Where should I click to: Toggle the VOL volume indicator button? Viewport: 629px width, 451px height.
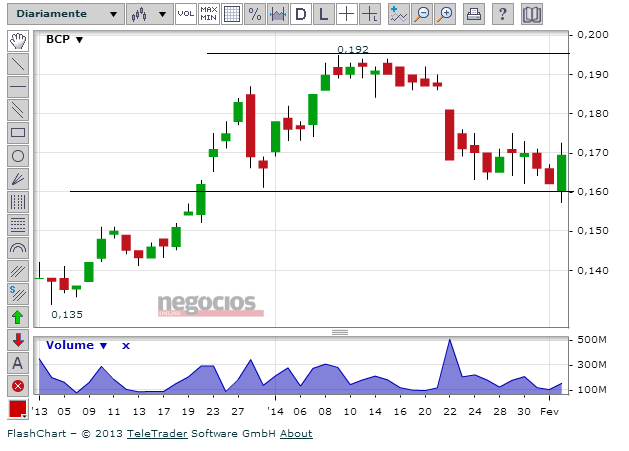coord(186,14)
